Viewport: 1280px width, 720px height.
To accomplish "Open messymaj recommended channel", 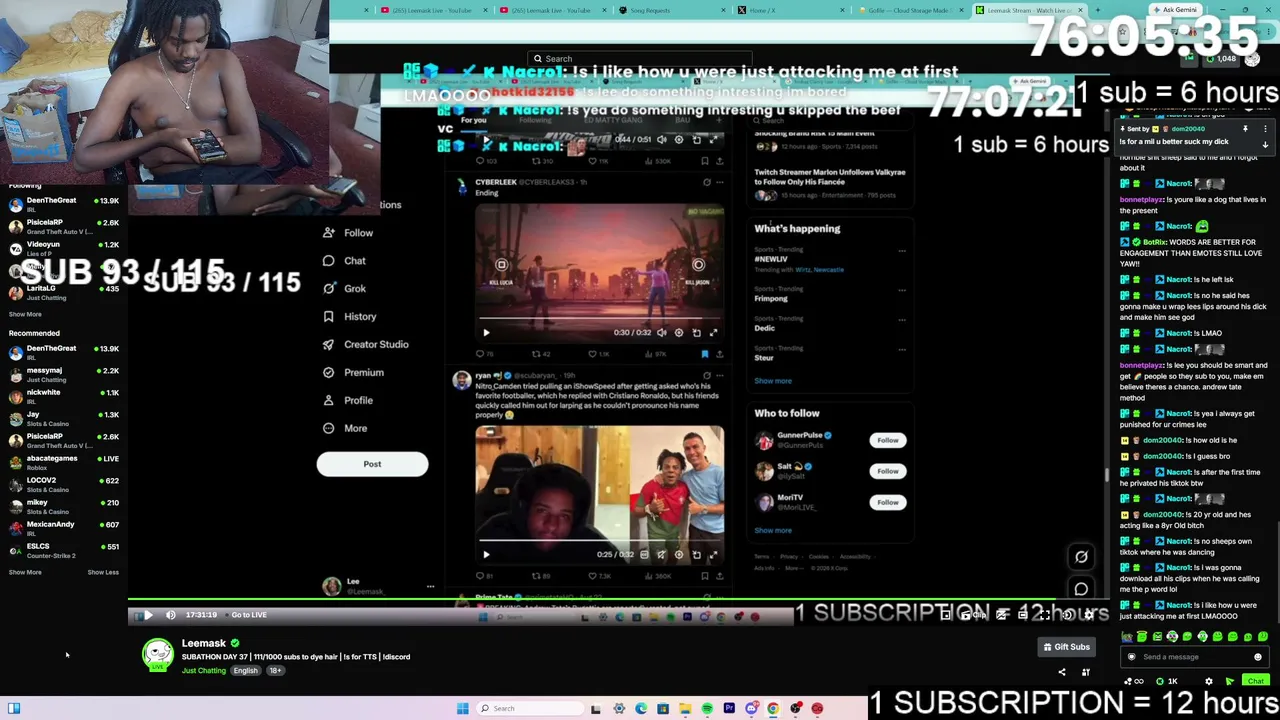I will (64, 374).
